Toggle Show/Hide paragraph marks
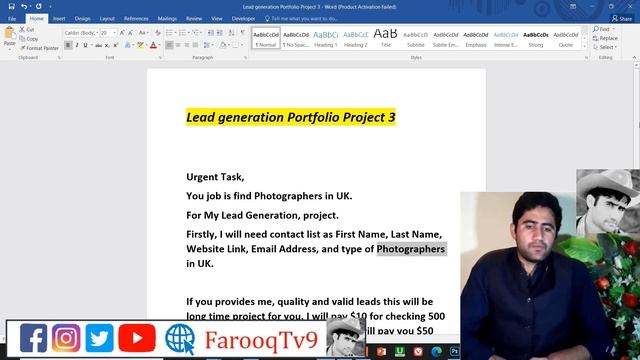Image resolution: width=640 pixels, height=360 pixels. pyautogui.click(x=243, y=33)
